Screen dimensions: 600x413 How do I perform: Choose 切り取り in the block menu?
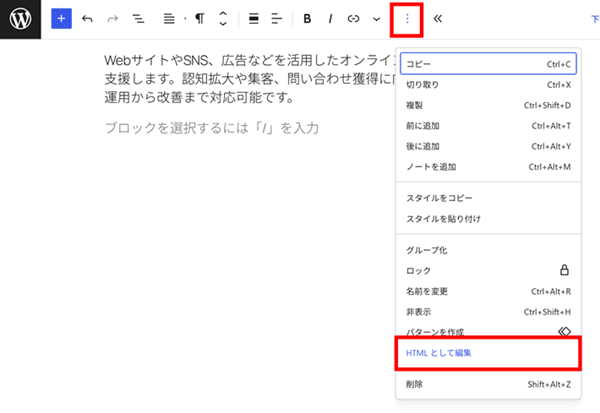(488, 85)
